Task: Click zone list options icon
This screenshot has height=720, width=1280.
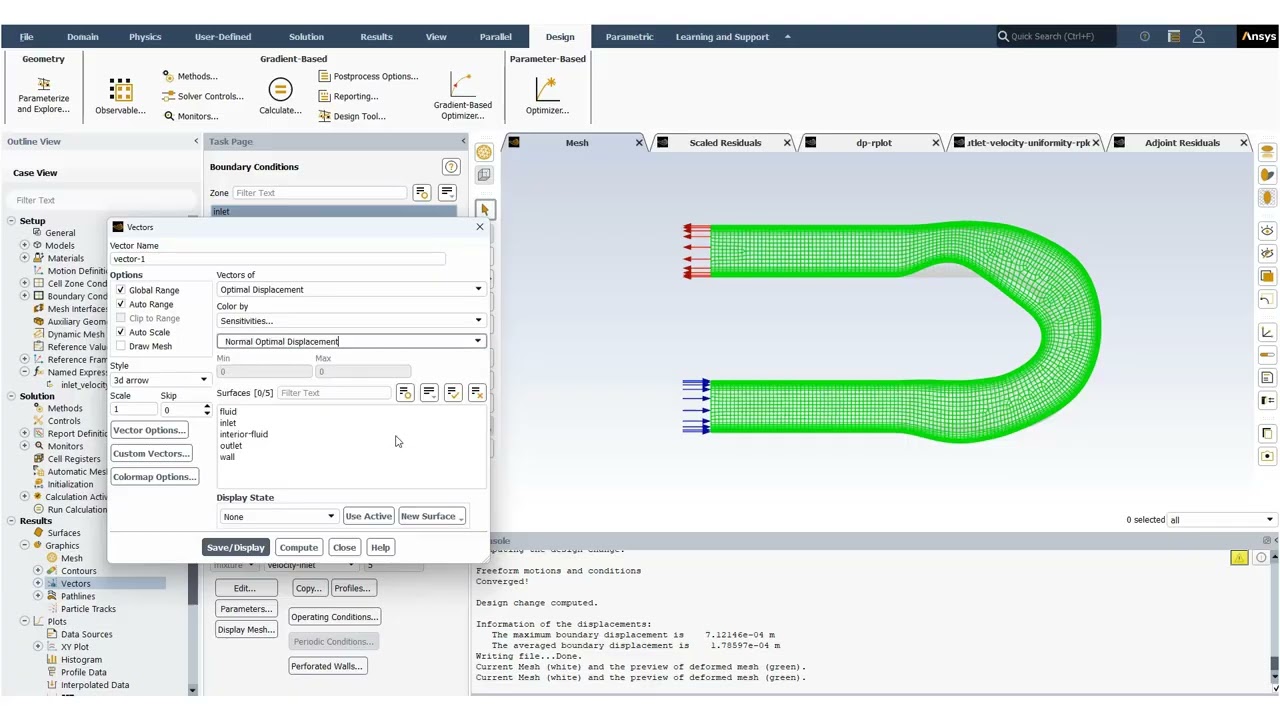Action: click(447, 192)
